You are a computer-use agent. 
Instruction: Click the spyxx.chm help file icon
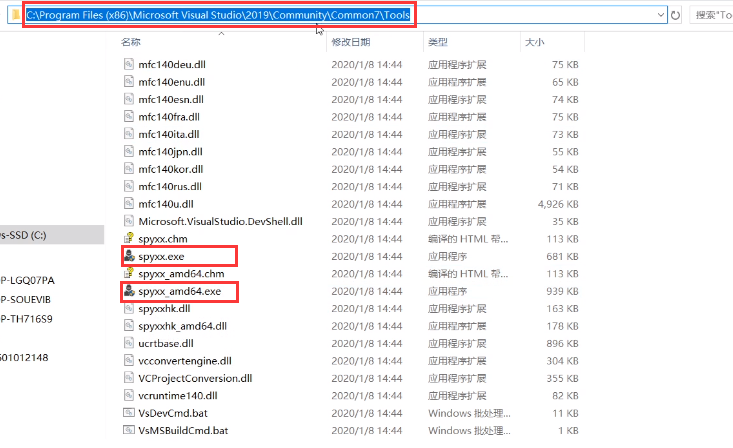coord(129,238)
